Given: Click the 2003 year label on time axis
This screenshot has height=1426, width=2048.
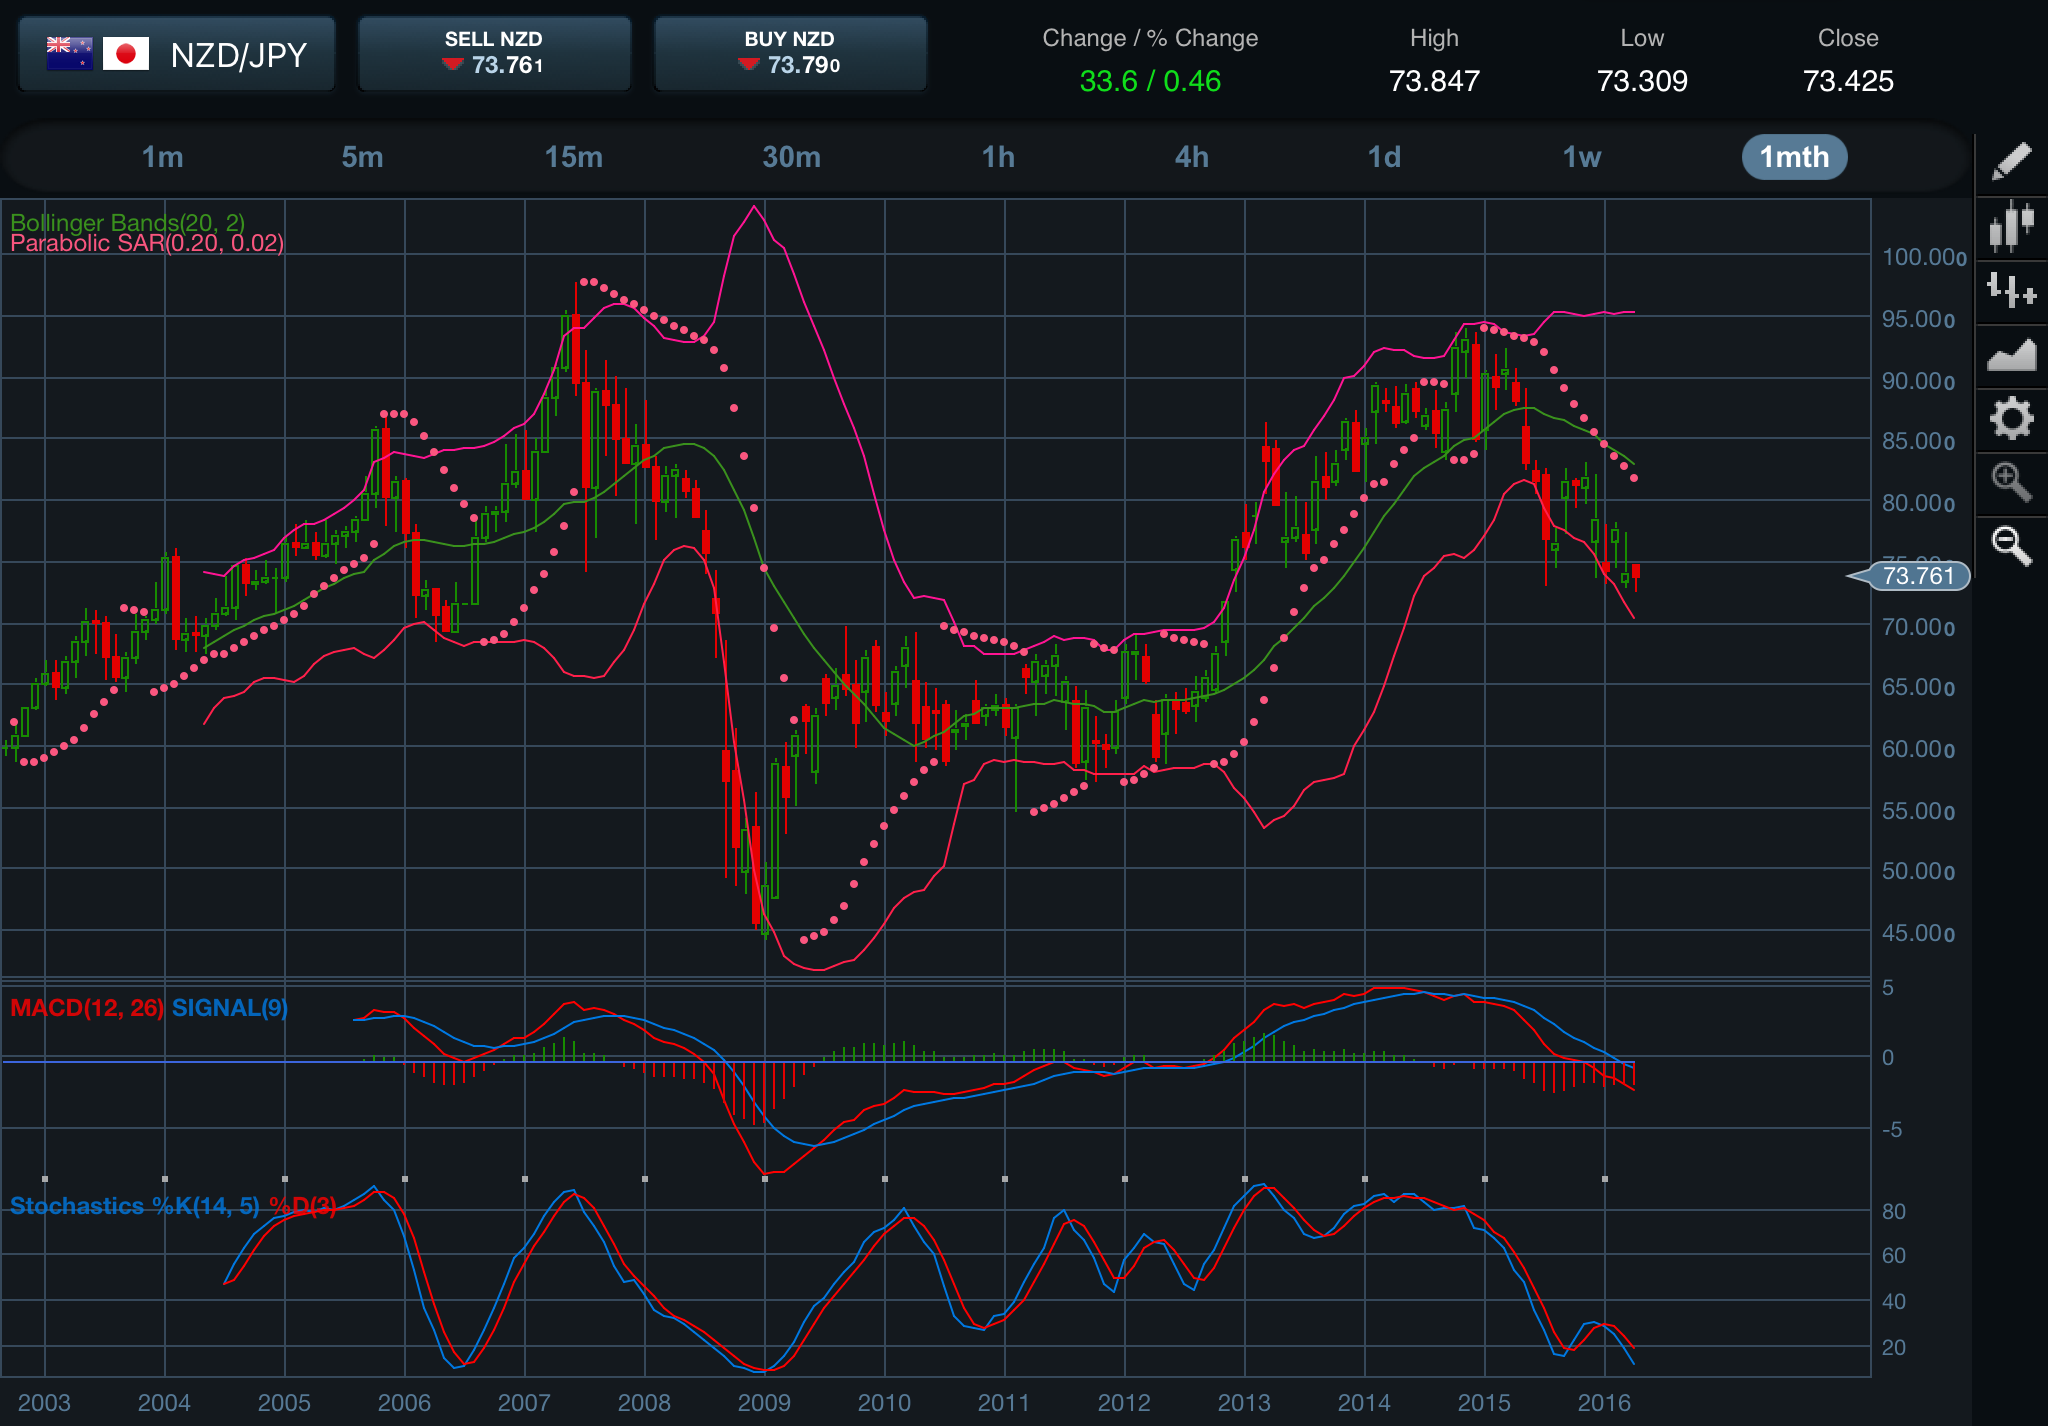Looking at the screenshot, I should click(x=44, y=1402).
